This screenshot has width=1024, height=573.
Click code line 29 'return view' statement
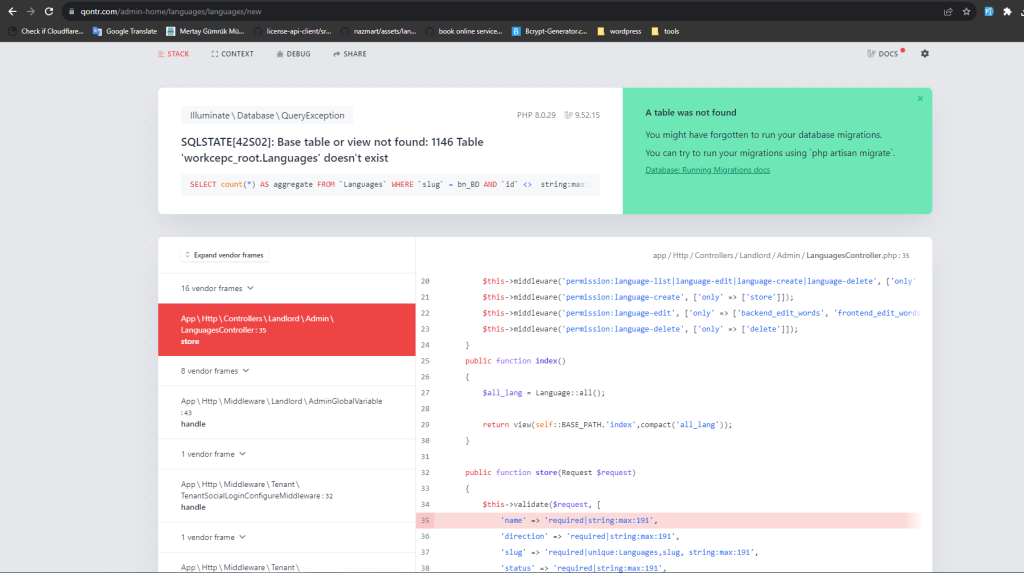(x=607, y=425)
